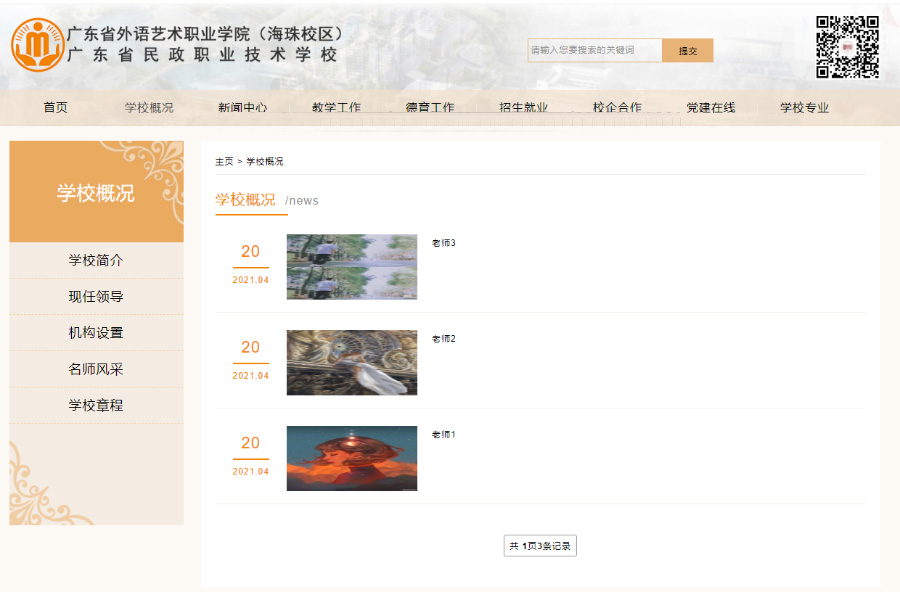Screen dimensions: 900x592
Task: Navigate to 党建在线 in the top menu
Action: tap(710, 108)
